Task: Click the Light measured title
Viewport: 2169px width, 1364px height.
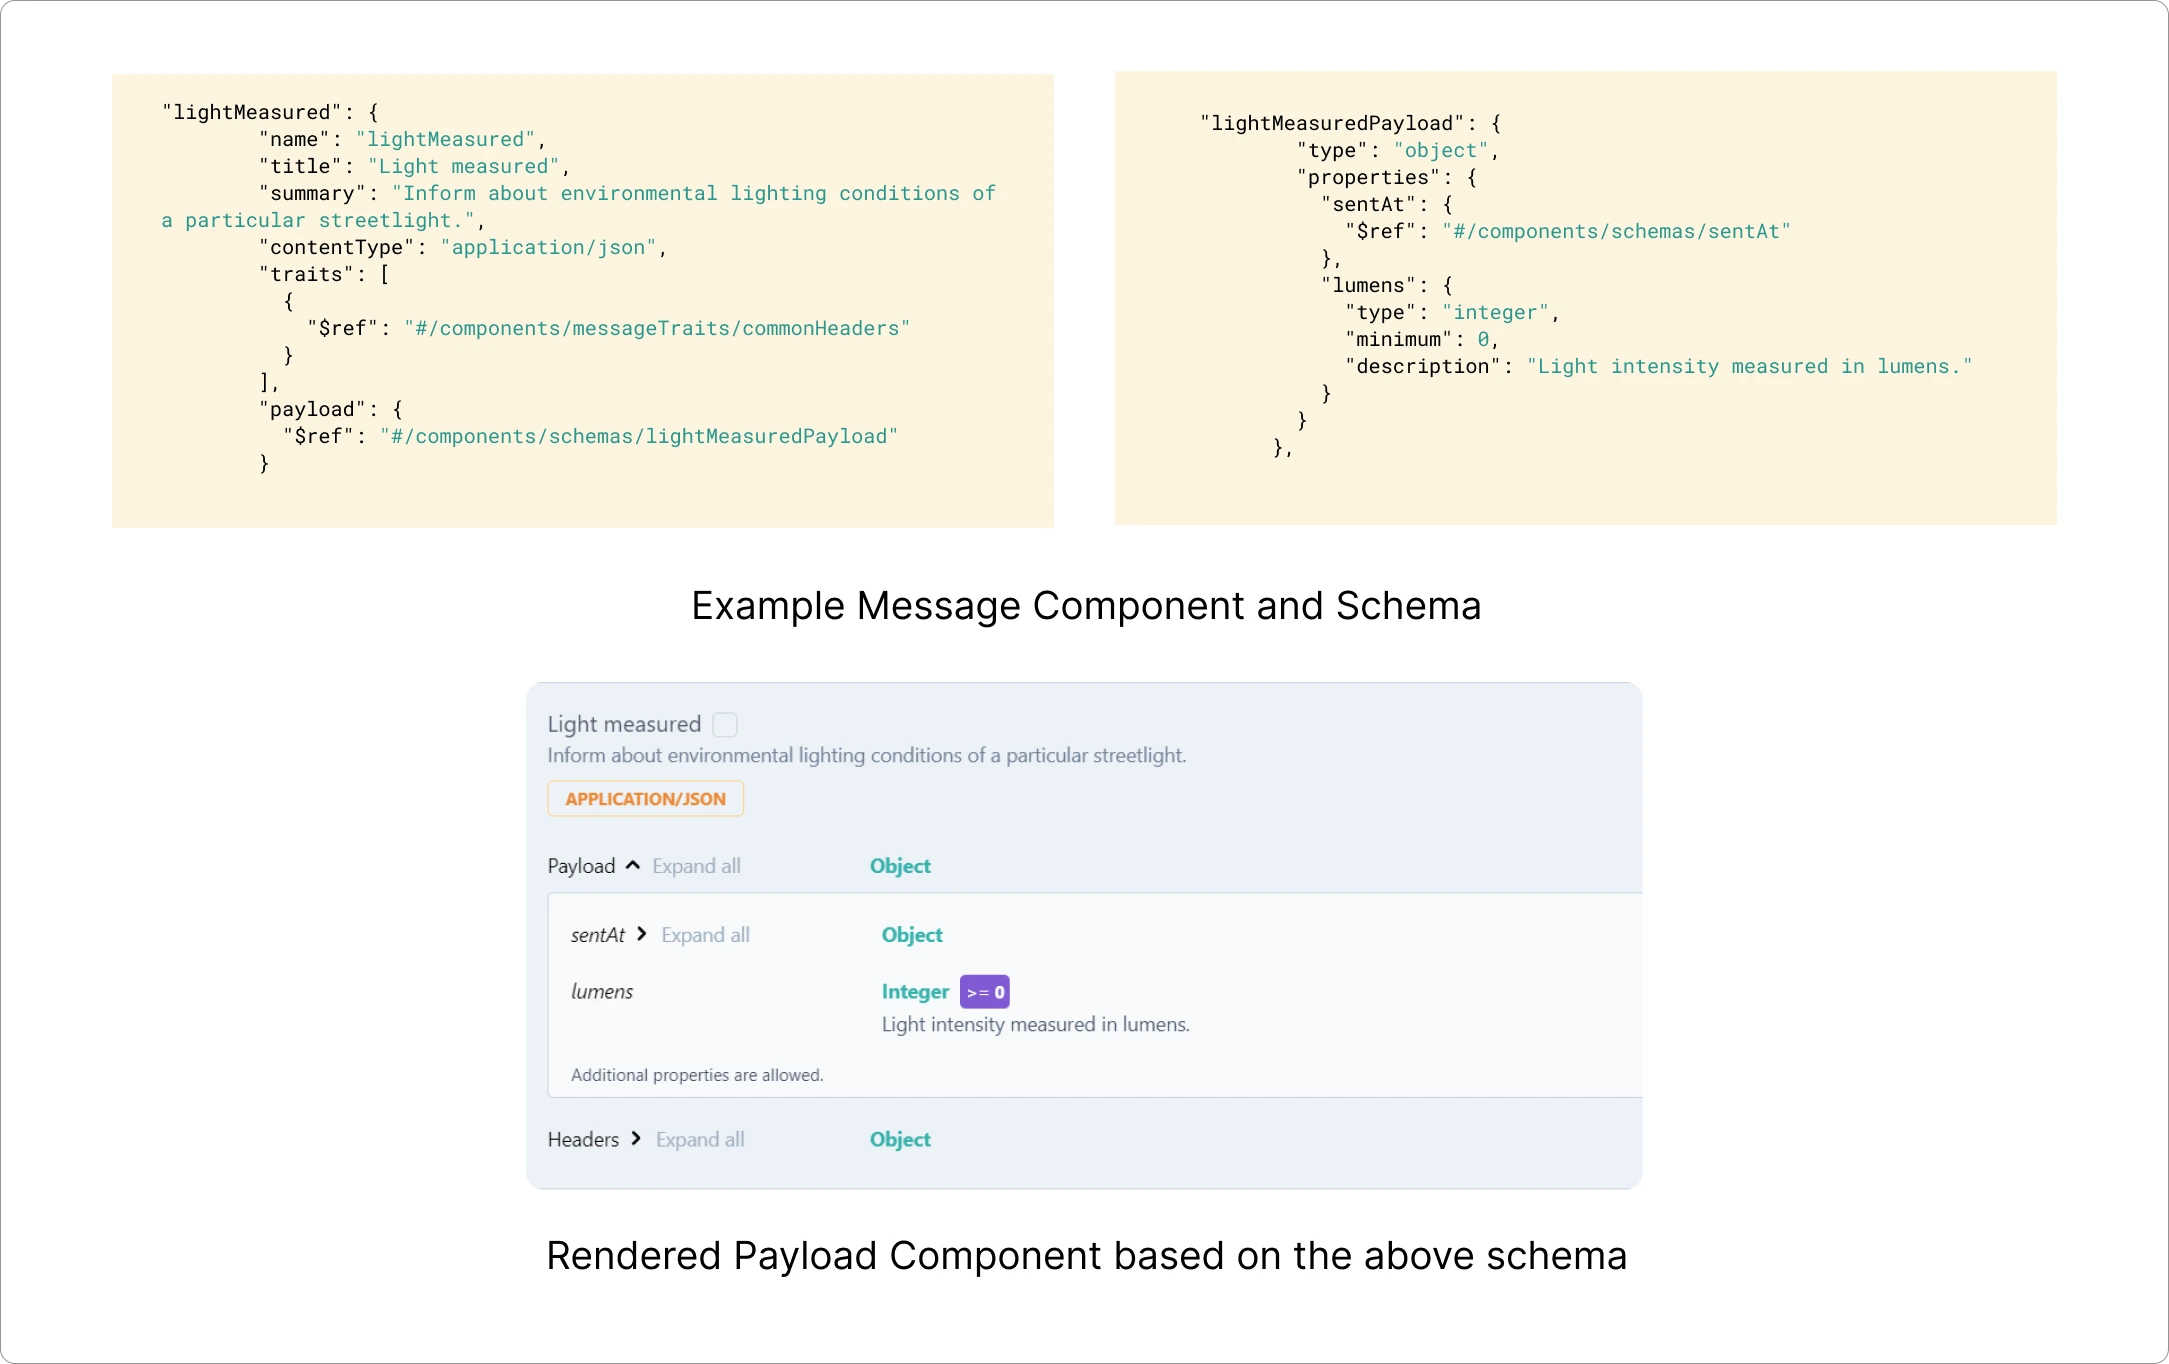Action: pyautogui.click(x=624, y=724)
